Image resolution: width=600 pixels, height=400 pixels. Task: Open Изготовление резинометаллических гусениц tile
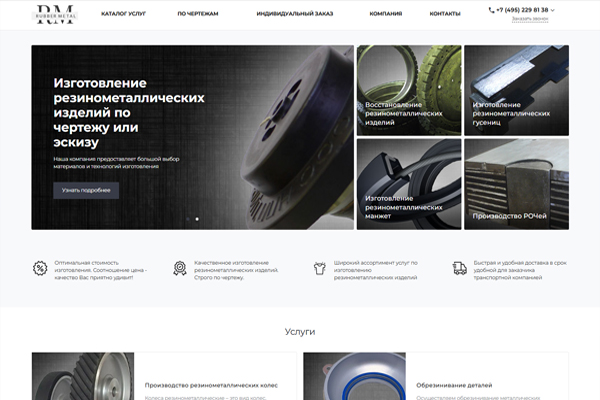[x=516, y=90]
